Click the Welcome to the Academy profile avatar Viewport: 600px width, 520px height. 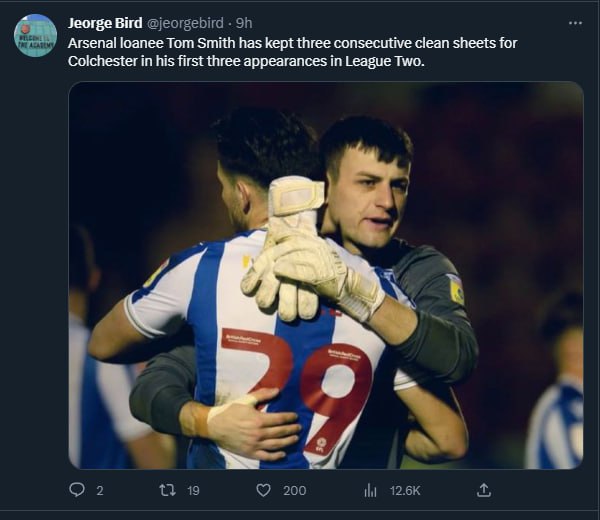[35, 35]
